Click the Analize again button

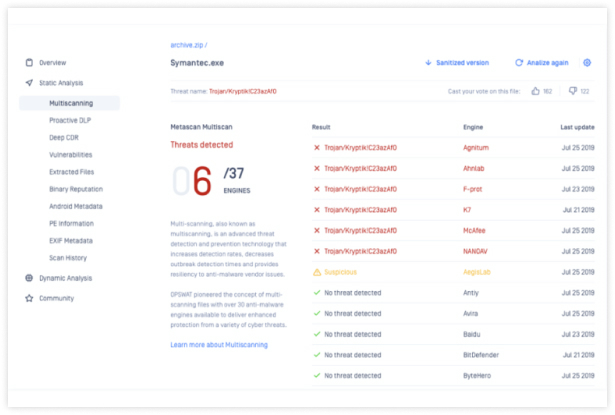(x=548, y=62)
